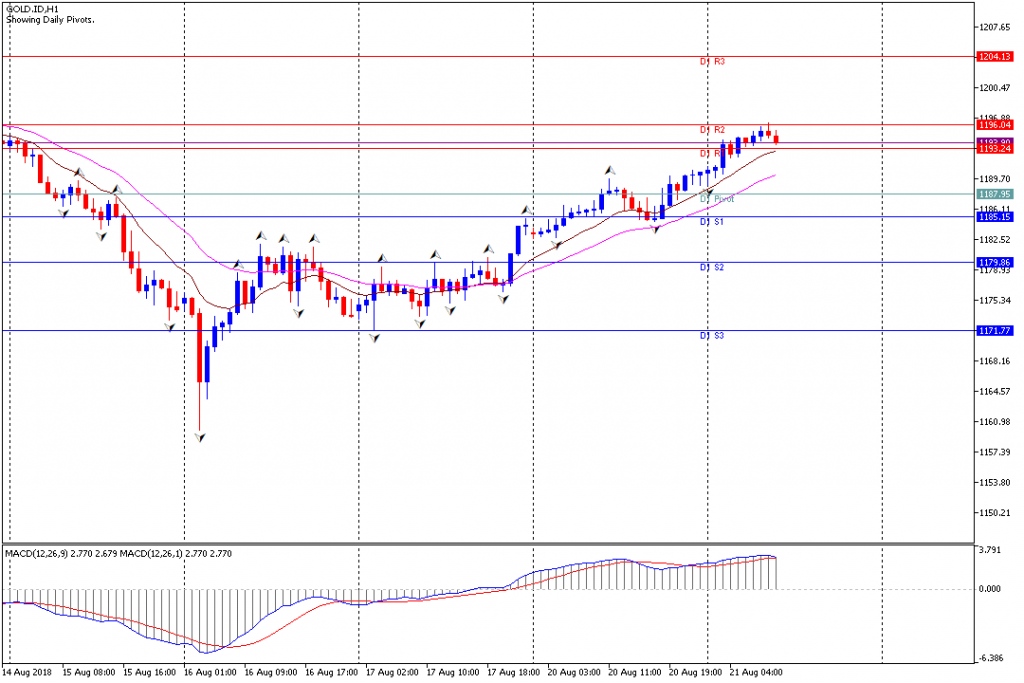Click the 21 Aug 04:00 time label
The width and height of the screenshot is (1024, 683).
coord(756,672)
